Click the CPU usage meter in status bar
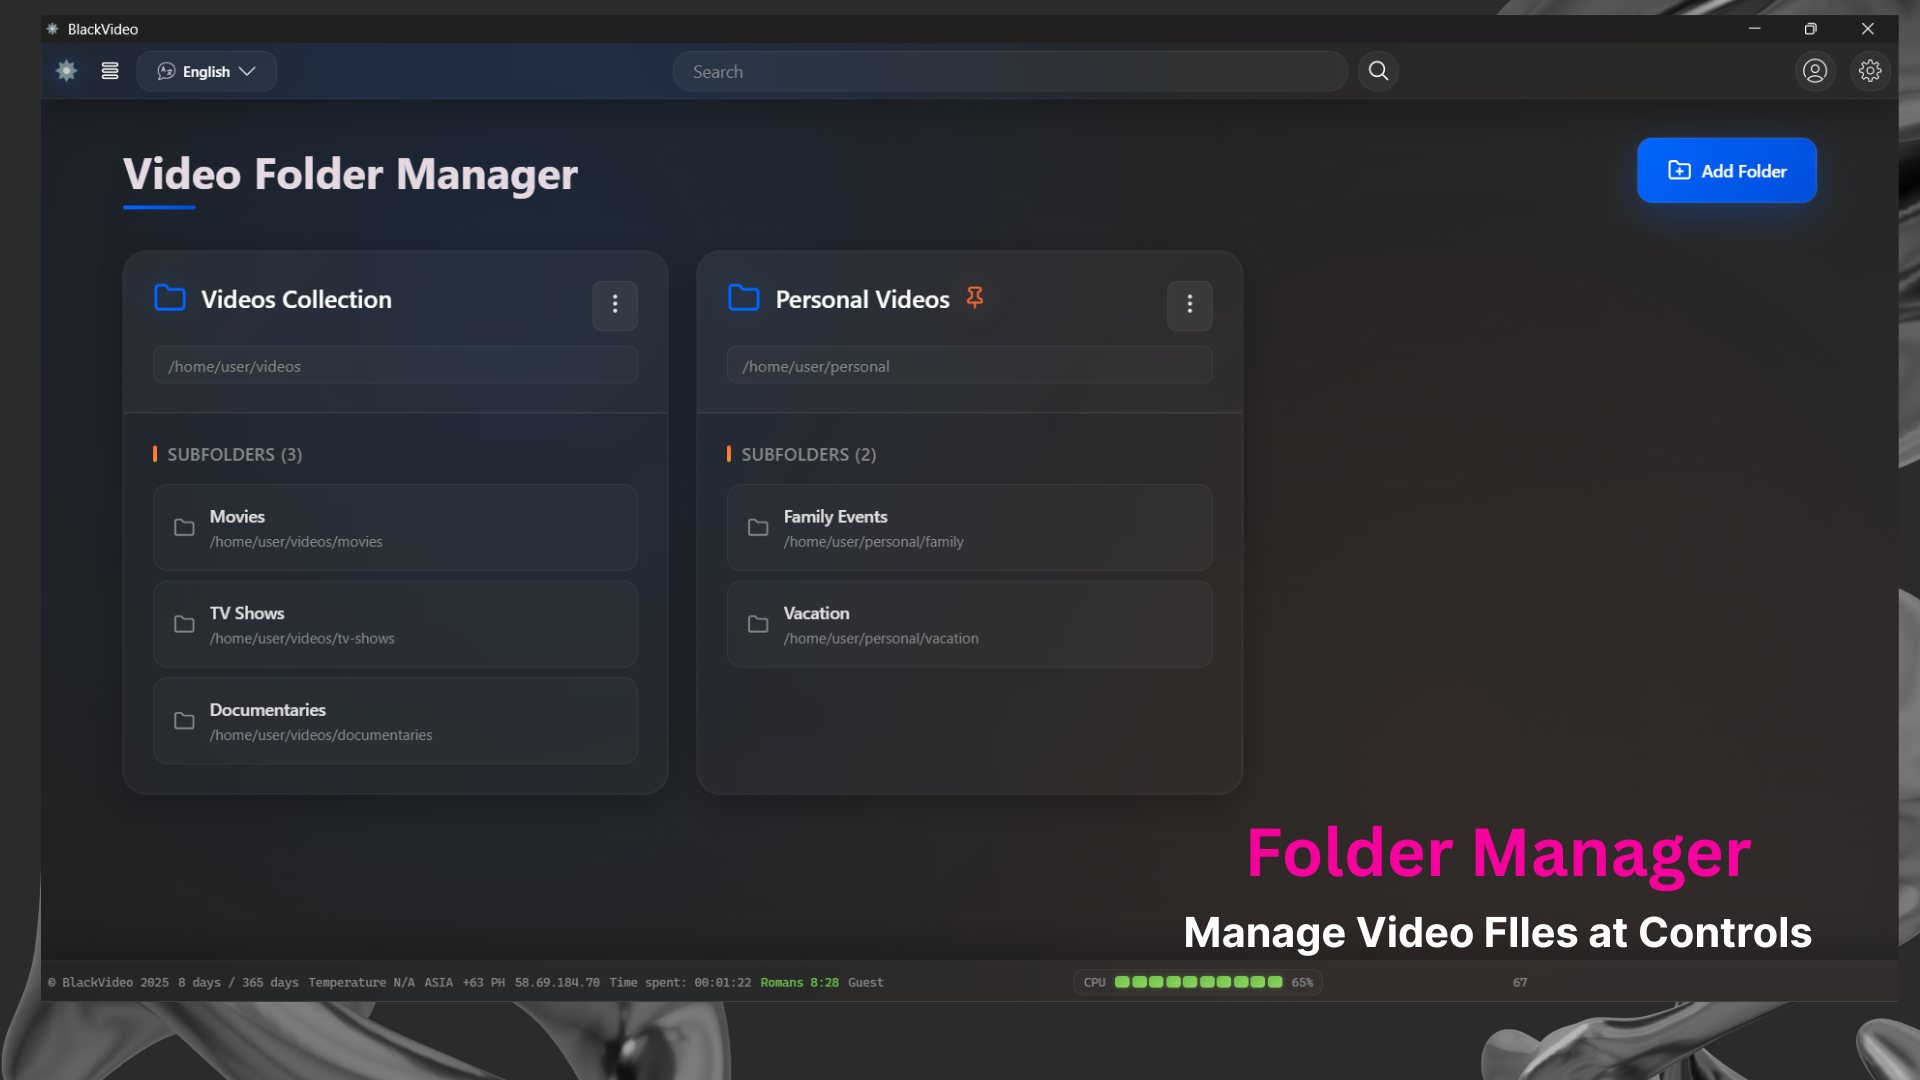Screen dimensions: 1920x1080 point(1197,982)
